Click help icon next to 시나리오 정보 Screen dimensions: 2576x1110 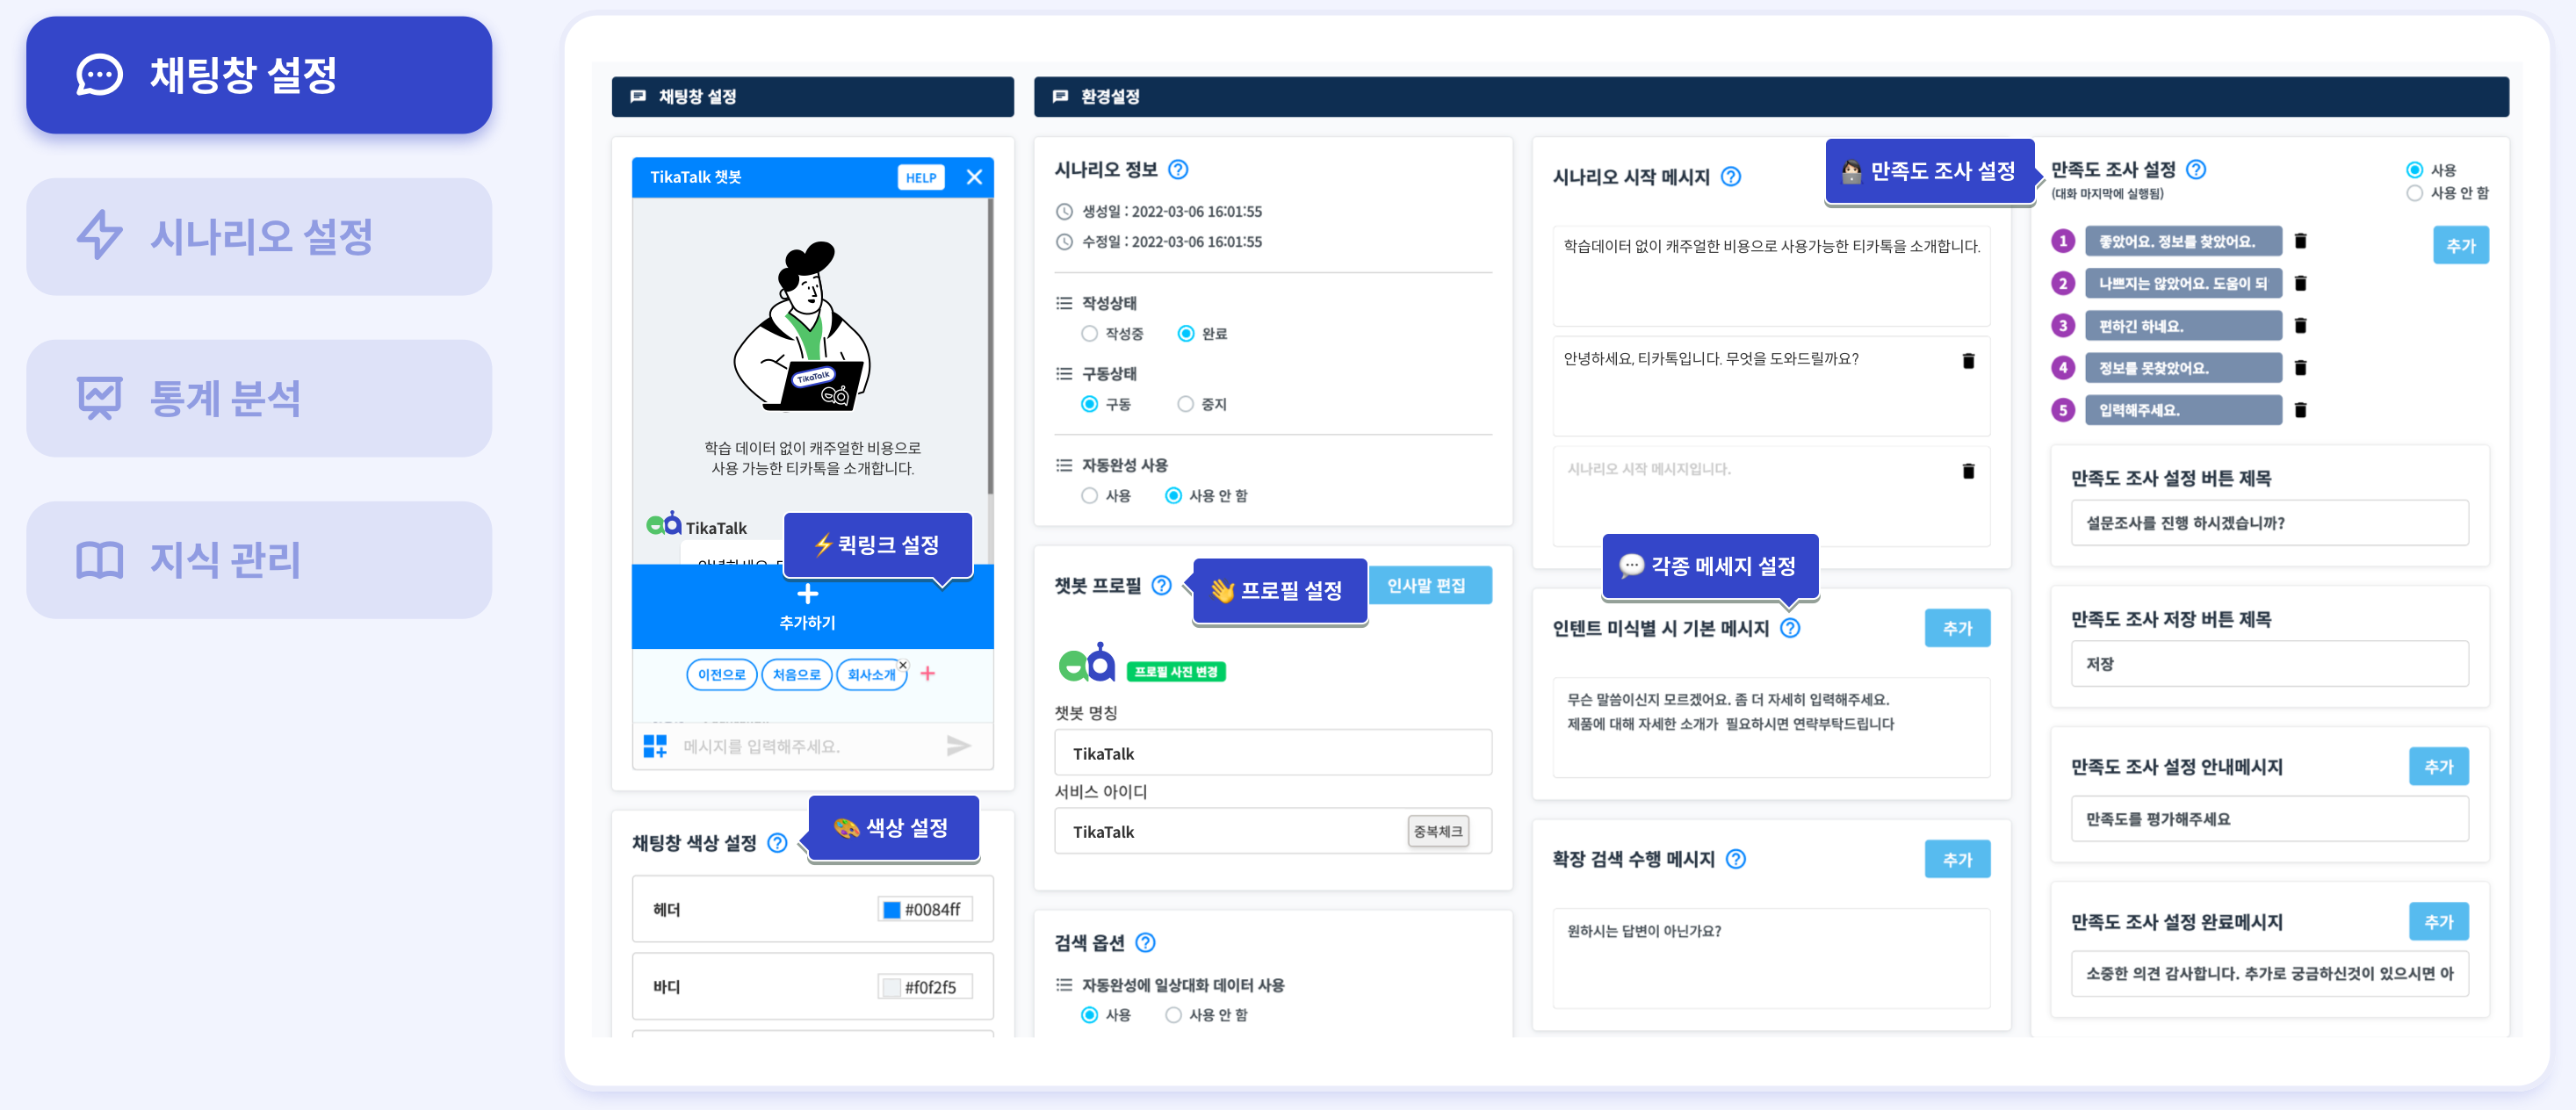1178,169
